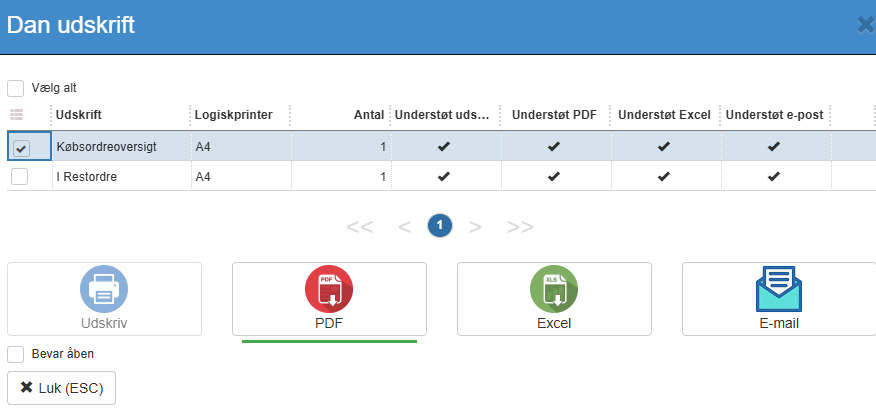The image size is (876, 420).
Task: Click Understøt Excel checkmark for I Restordre
Action: pyautogui.click(x=663, y=177)
